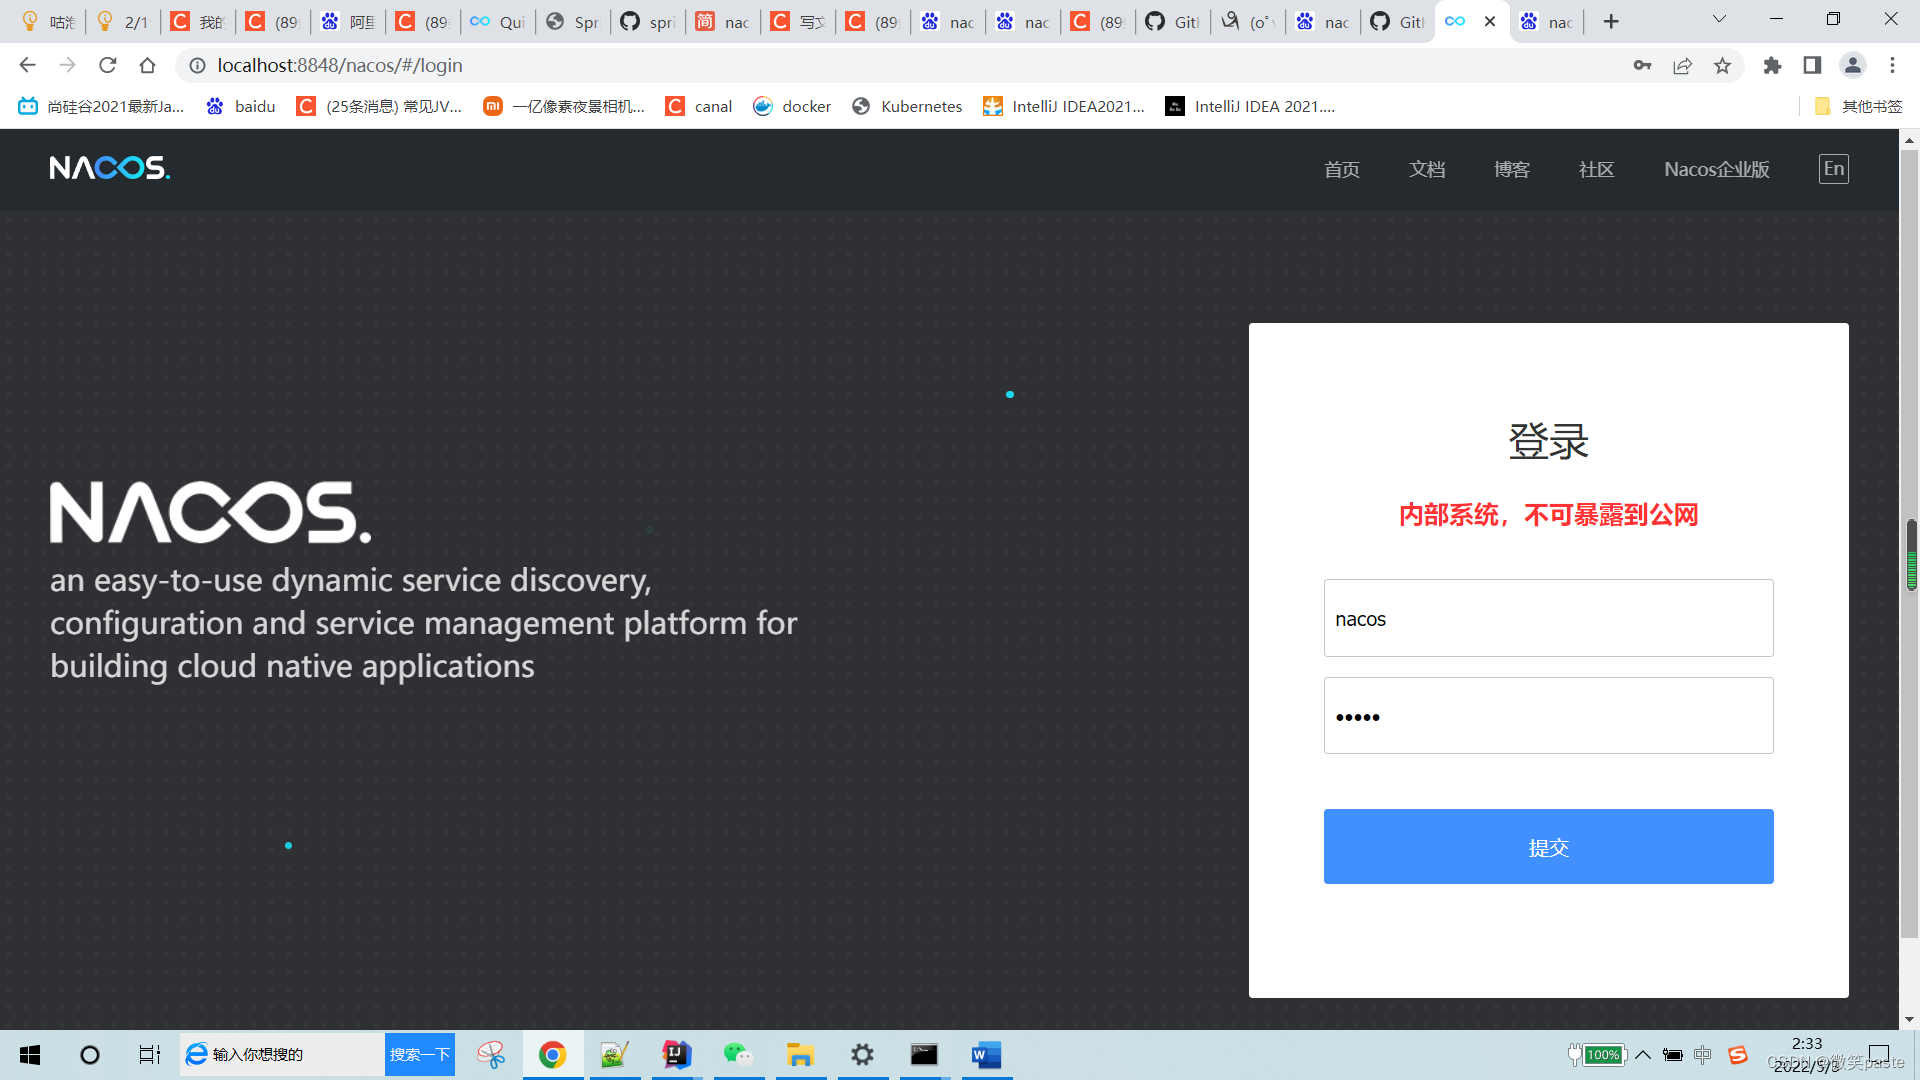
Task: Open canal bookmark
Action: 699,106
